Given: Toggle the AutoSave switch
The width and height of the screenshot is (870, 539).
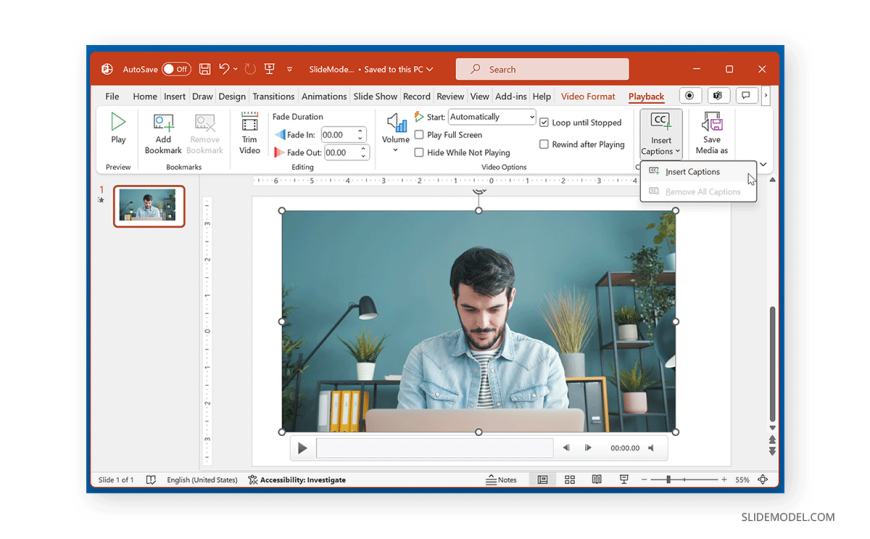Looking at the screenshot, I should [176, 69].
